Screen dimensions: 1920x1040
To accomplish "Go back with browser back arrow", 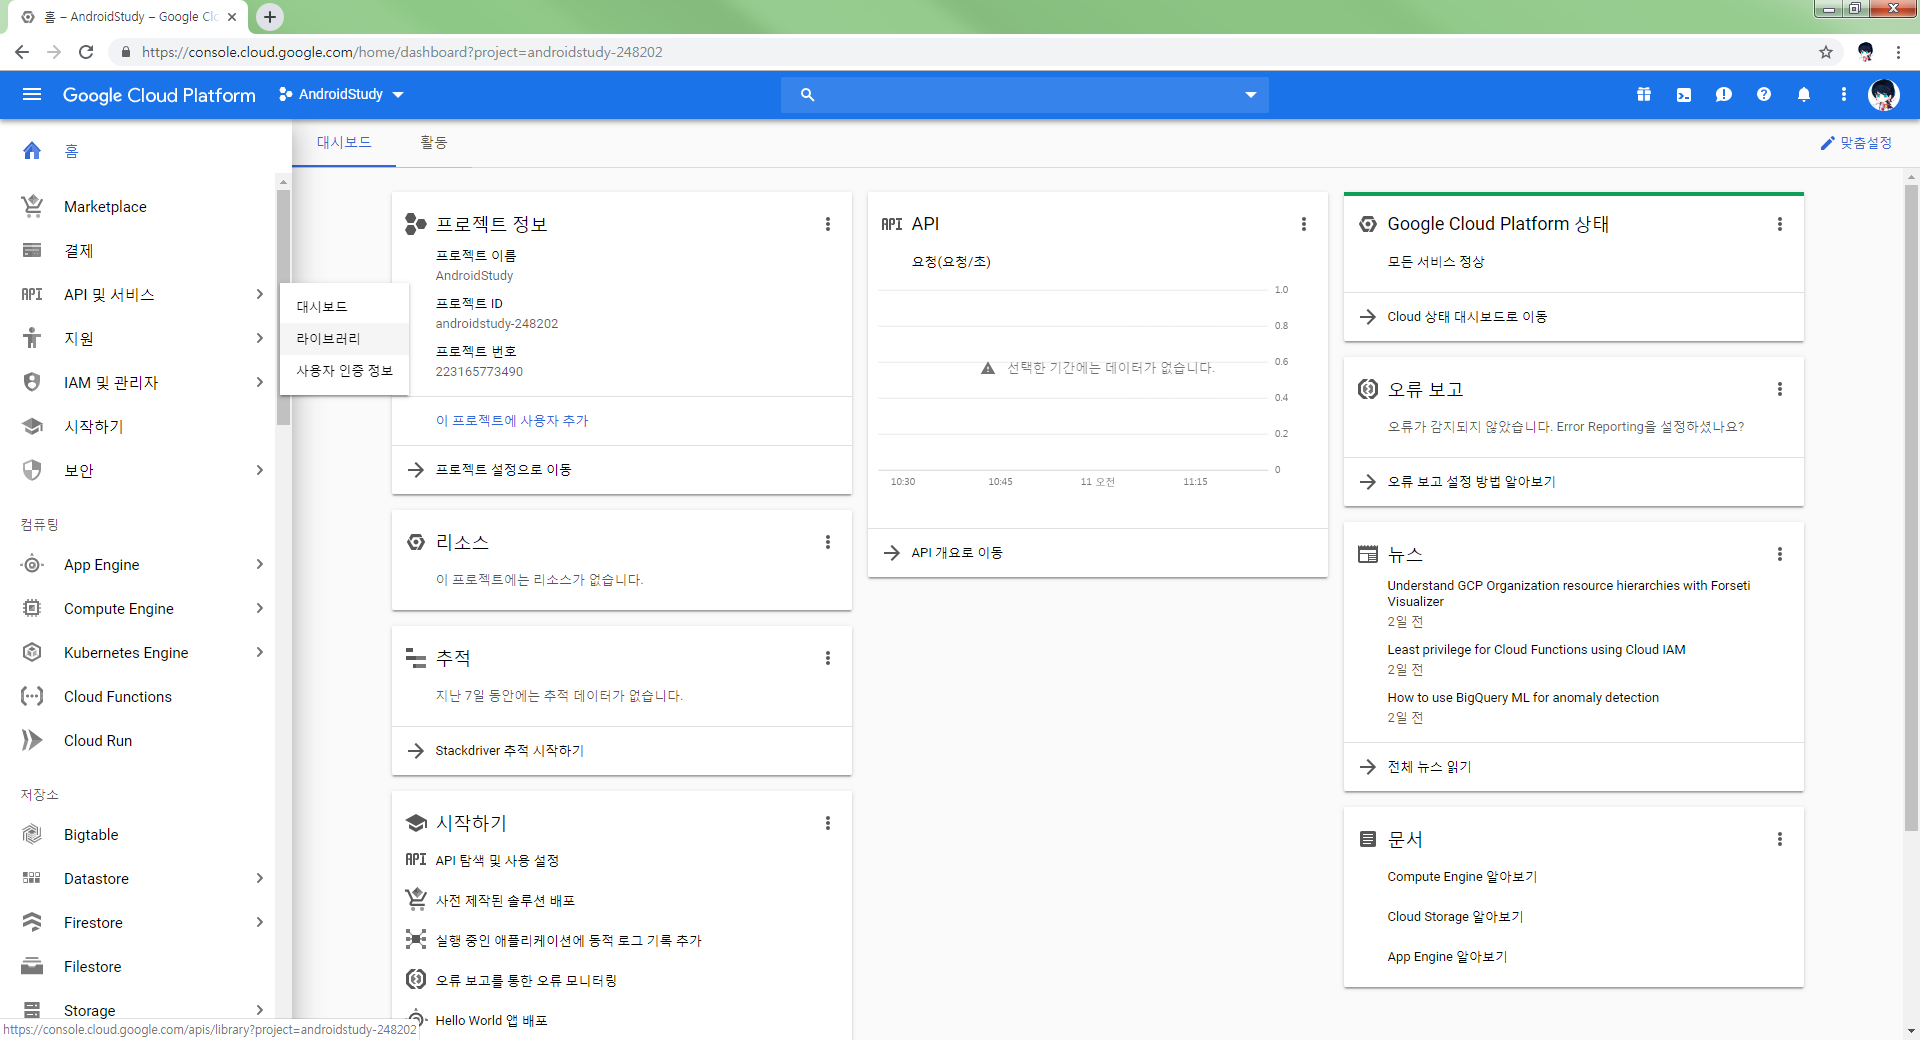I will pyautogui.click(x=22, y=52).
